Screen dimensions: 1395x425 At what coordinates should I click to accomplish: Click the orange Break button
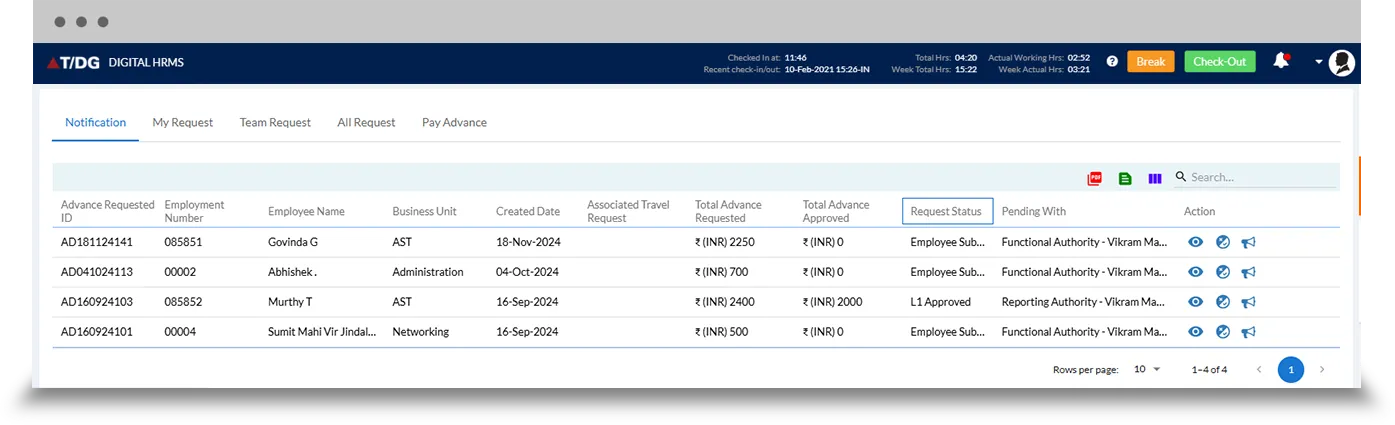pyautogui.click(x=1150, y=62)
